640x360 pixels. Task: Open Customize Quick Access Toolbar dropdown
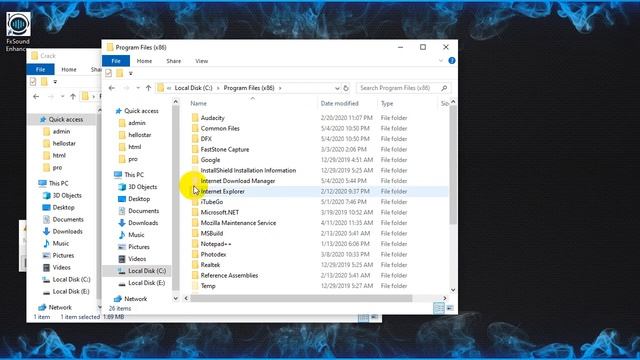[131, 73]
